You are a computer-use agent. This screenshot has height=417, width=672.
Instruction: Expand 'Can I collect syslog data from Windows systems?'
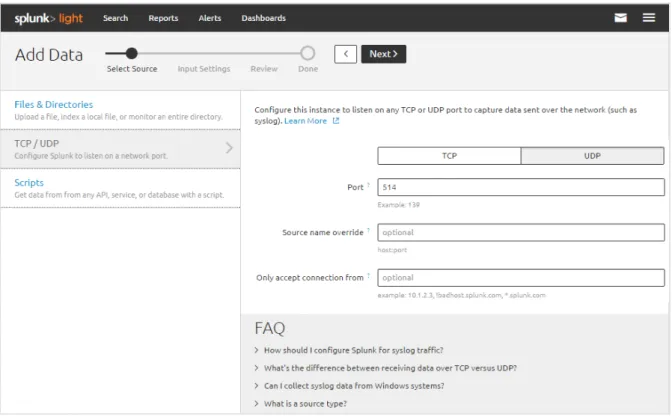tap(349, 386)
